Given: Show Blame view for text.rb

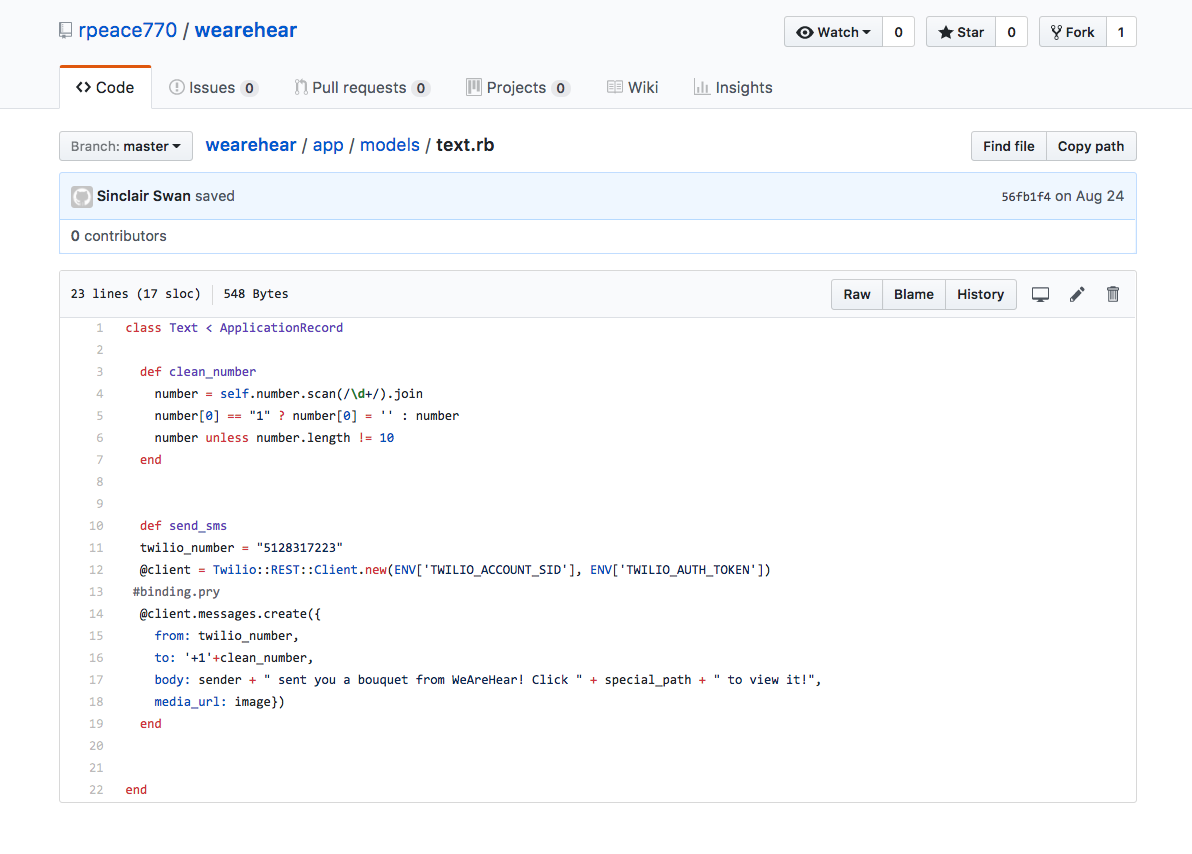Looking at the screenshot, I should point(913,294).
